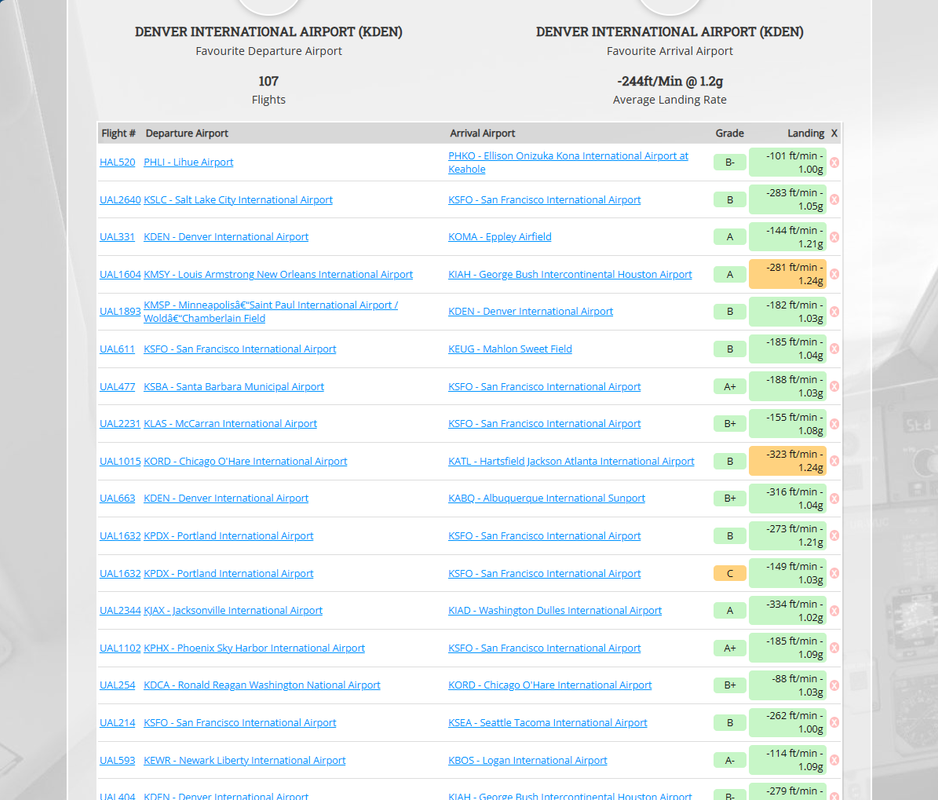Open flight UAL2231 link
938x800 pixels.
120,424
